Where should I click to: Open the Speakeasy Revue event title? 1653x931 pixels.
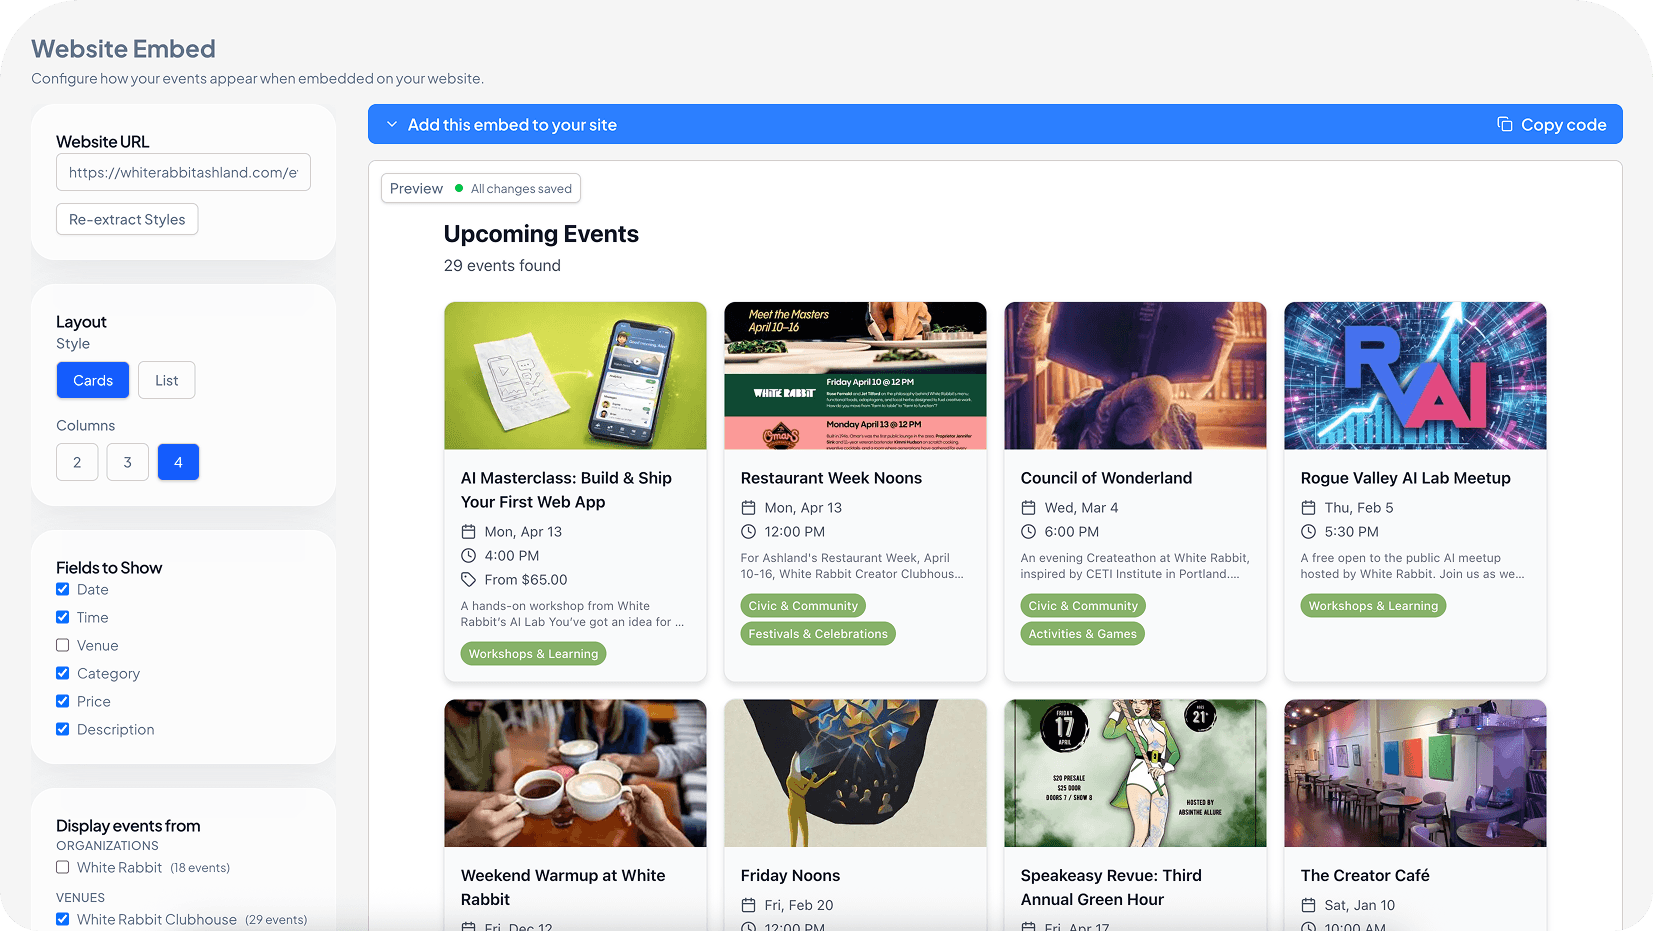(1111, 887)
